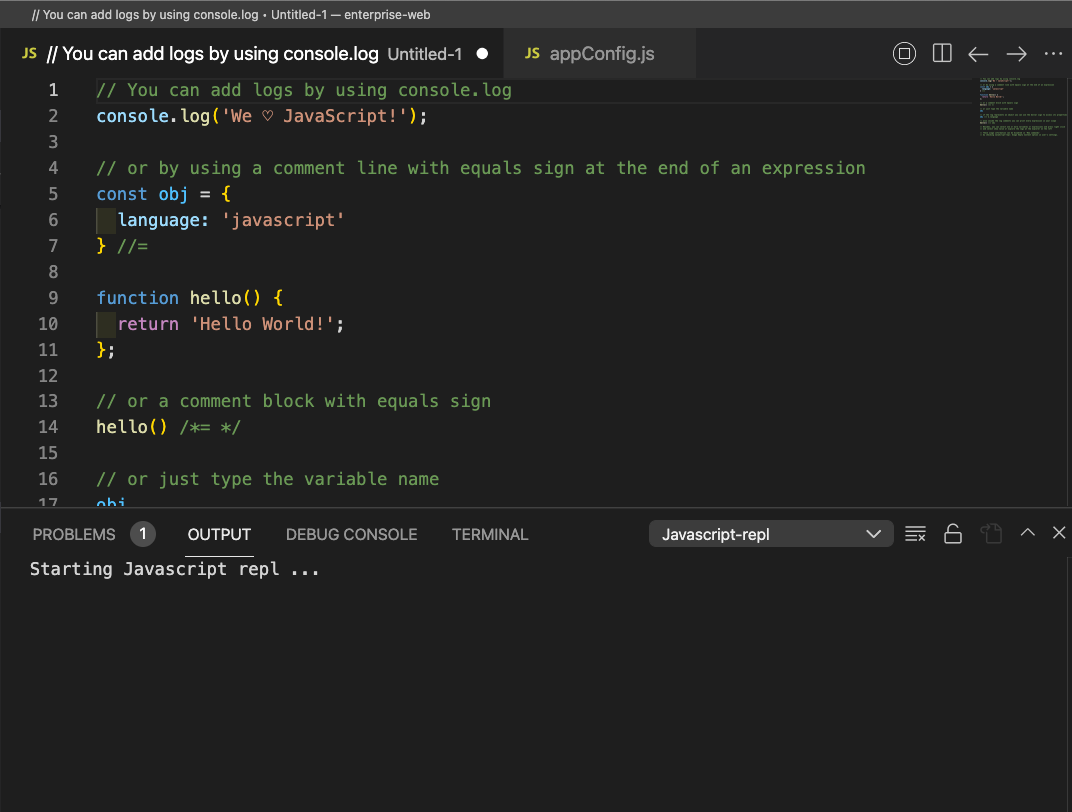Open Output in a new editor
Image resolution: width=1072 pixels, height=812 pixels.
tap(991, 533)
